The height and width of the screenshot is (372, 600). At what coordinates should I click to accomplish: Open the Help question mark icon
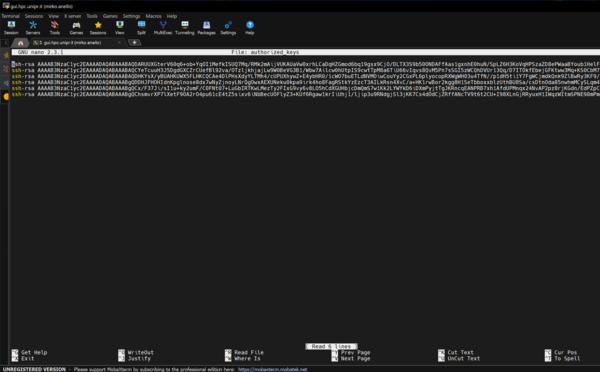point(250,28)
